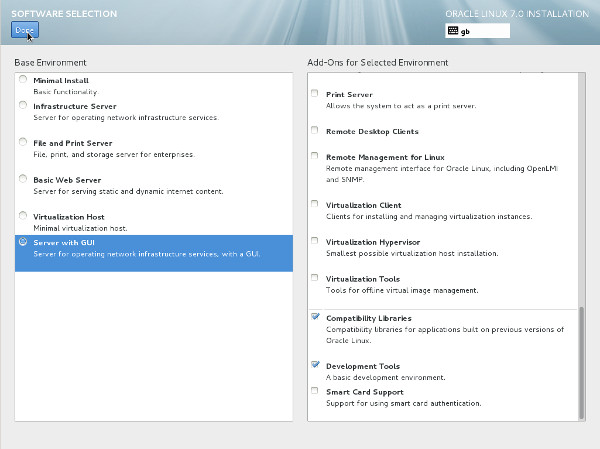600x449 pixels.
Task: Uncheck the Development Tools checkbox
Action: pyautogui.click(x=315, y=364)
